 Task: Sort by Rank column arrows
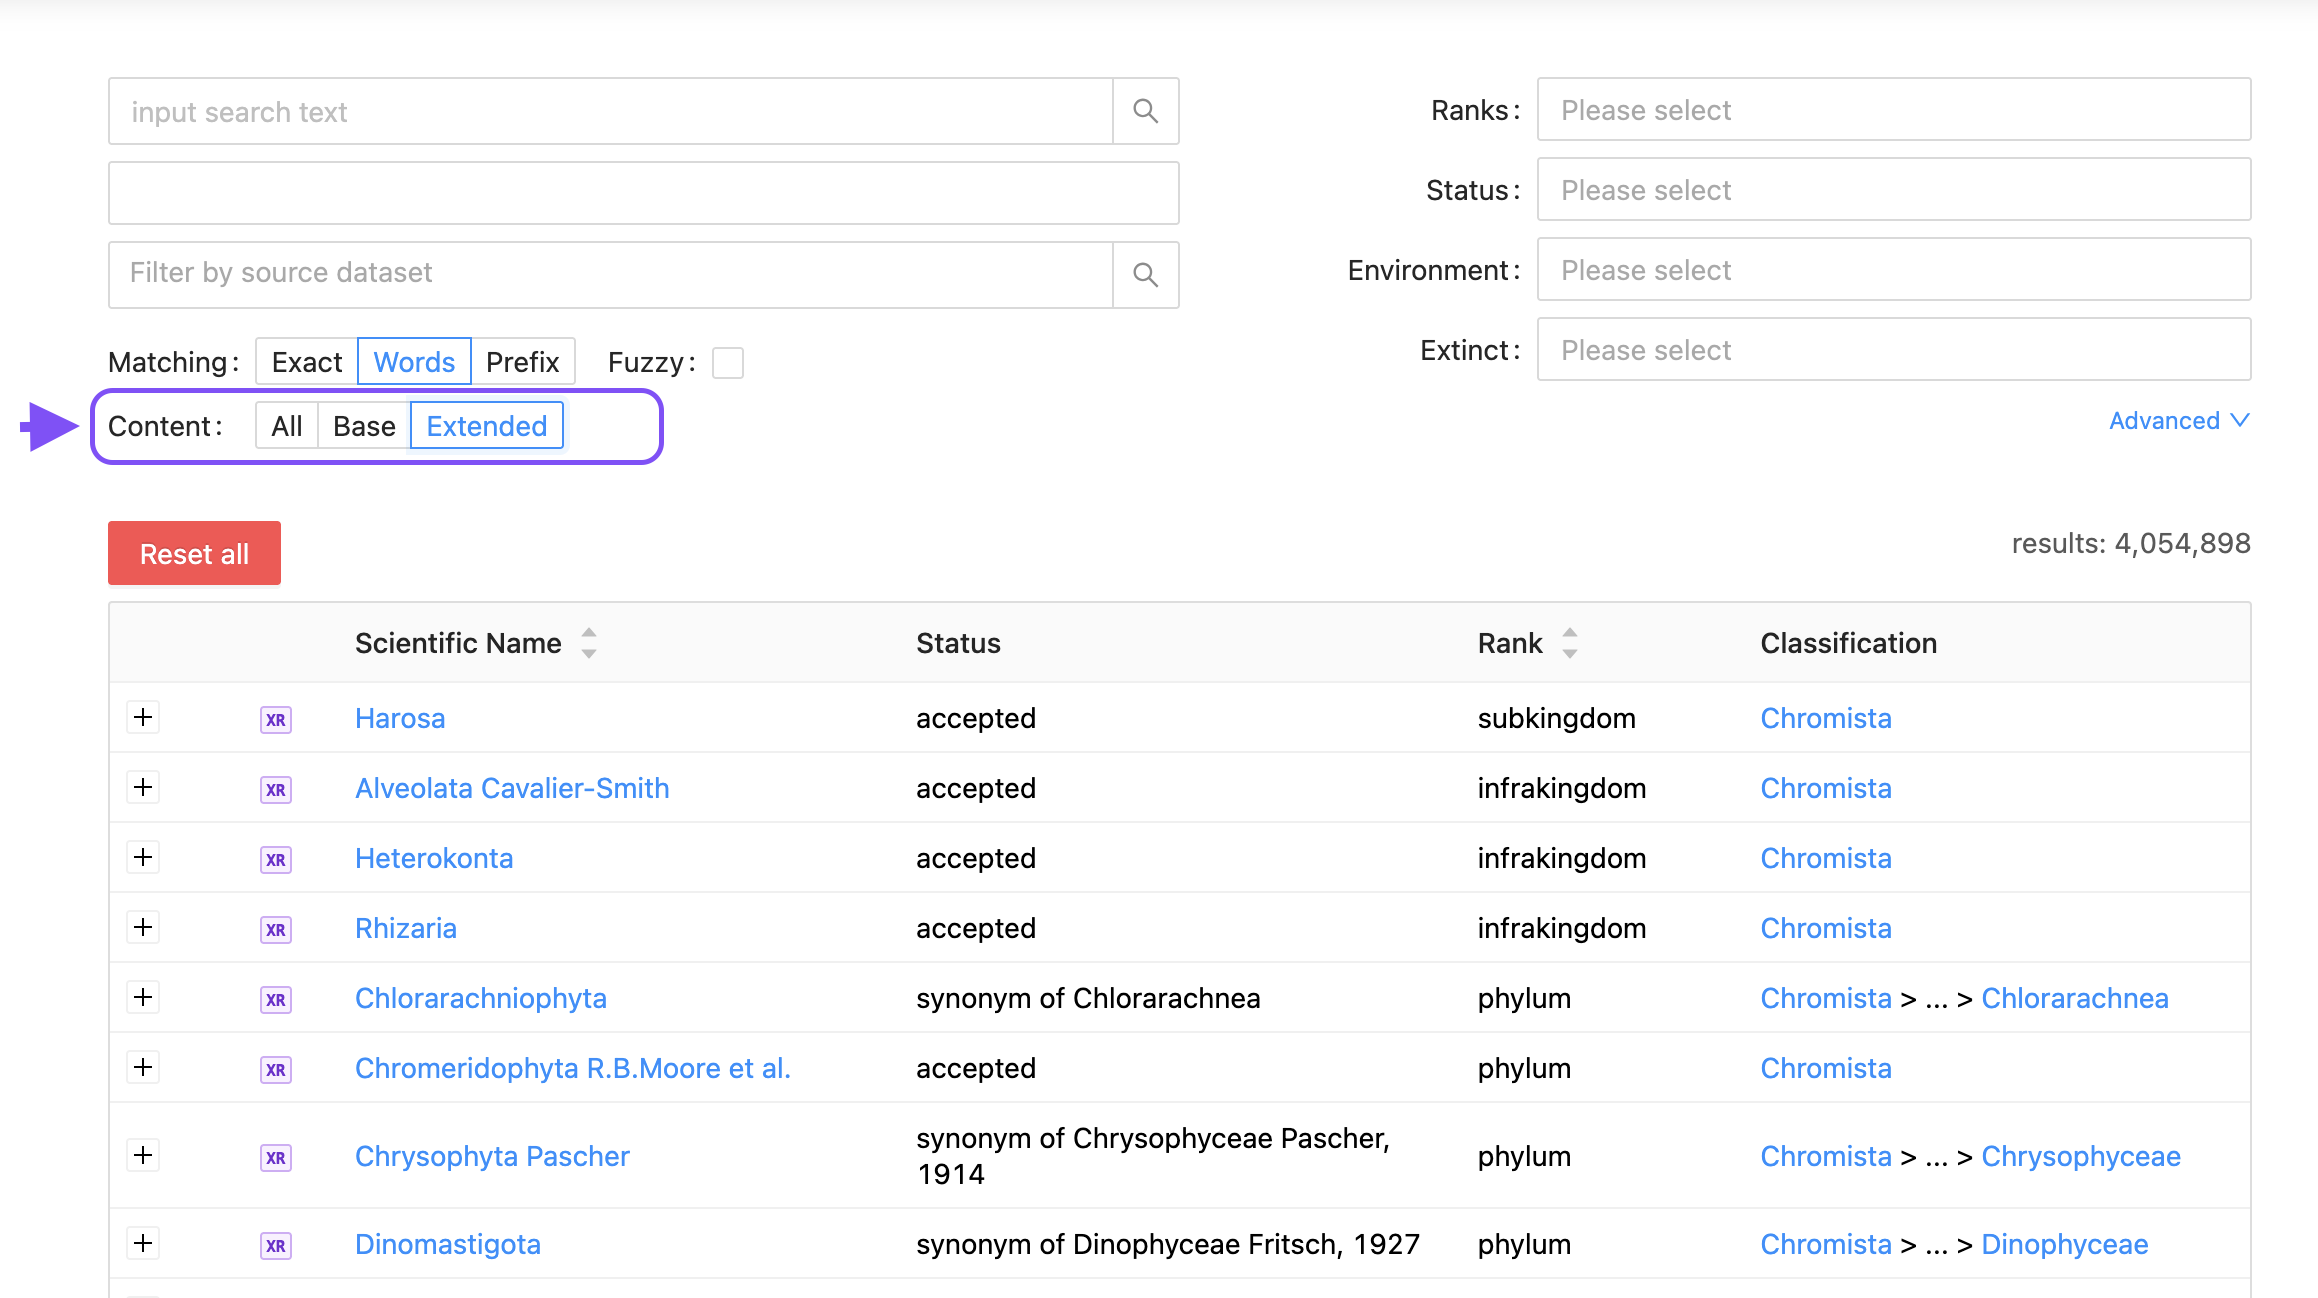1570,643
